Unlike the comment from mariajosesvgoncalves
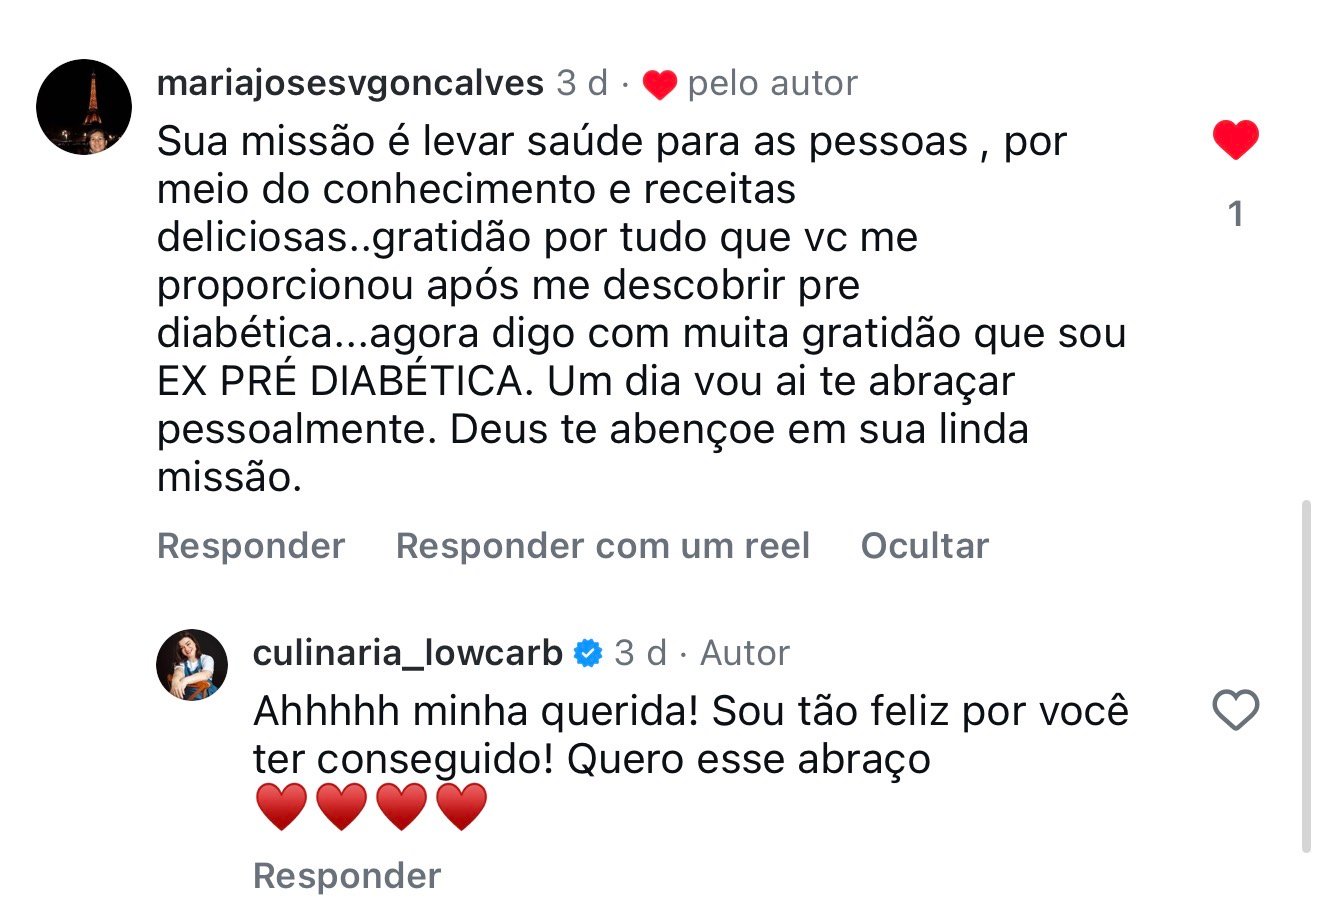This screenshot has height=900, width=1320. (x=1235, y=140)
